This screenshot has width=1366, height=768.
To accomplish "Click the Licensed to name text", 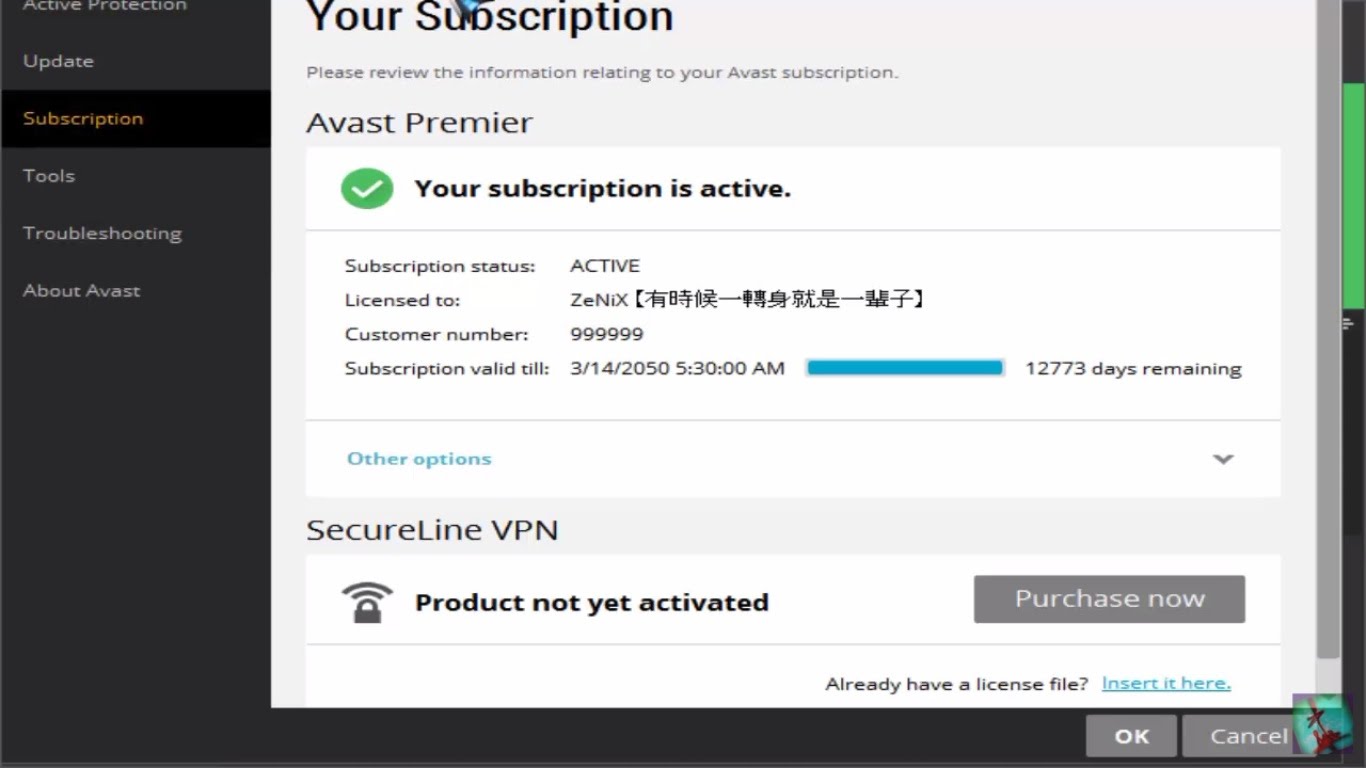I will click(x=748, y=299).
